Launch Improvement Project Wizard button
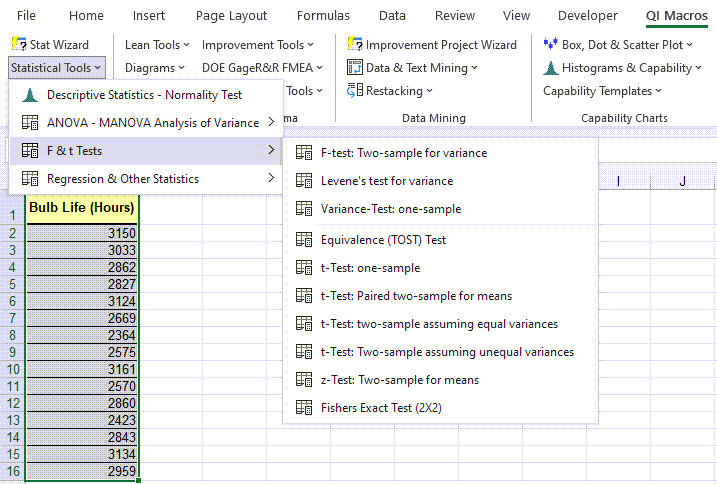This screenshot has height=484, width=717. 432,45
